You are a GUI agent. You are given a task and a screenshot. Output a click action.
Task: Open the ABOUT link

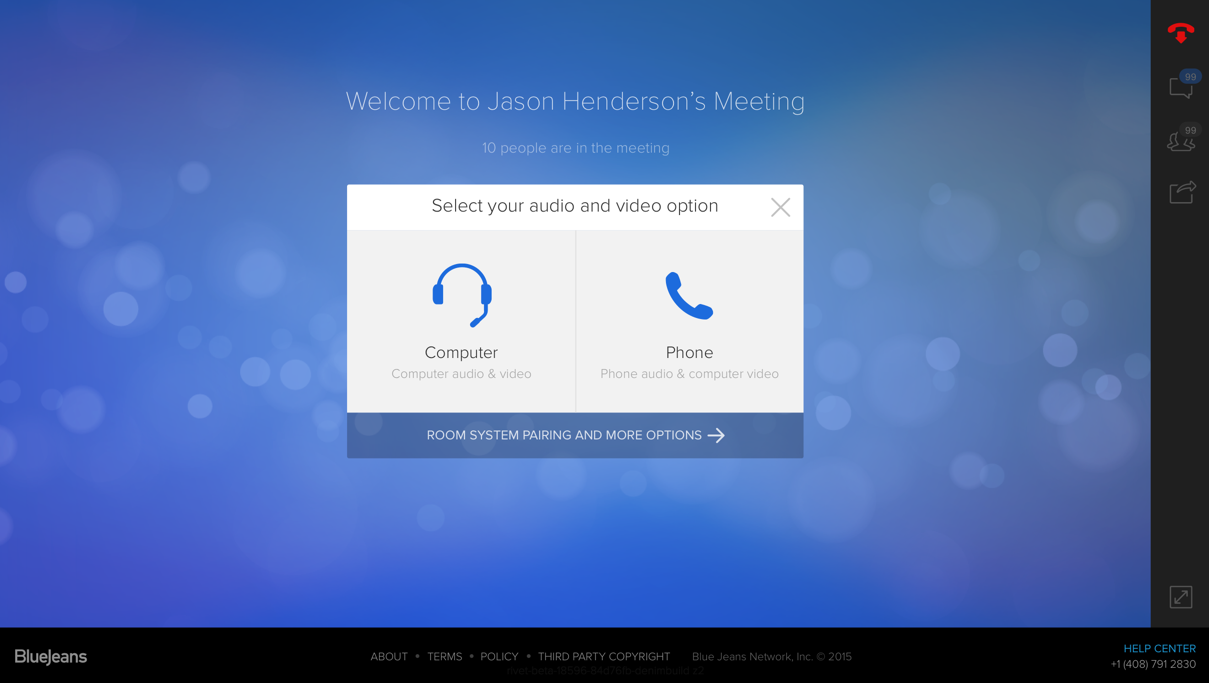click(x=389, y=657)
